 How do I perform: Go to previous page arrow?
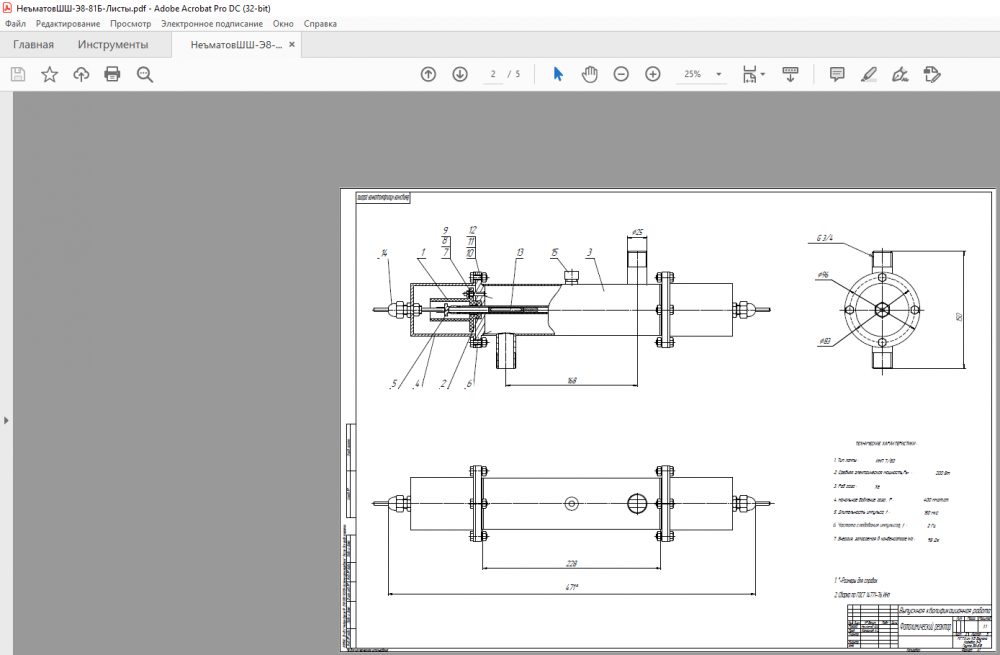pos(428,74)
